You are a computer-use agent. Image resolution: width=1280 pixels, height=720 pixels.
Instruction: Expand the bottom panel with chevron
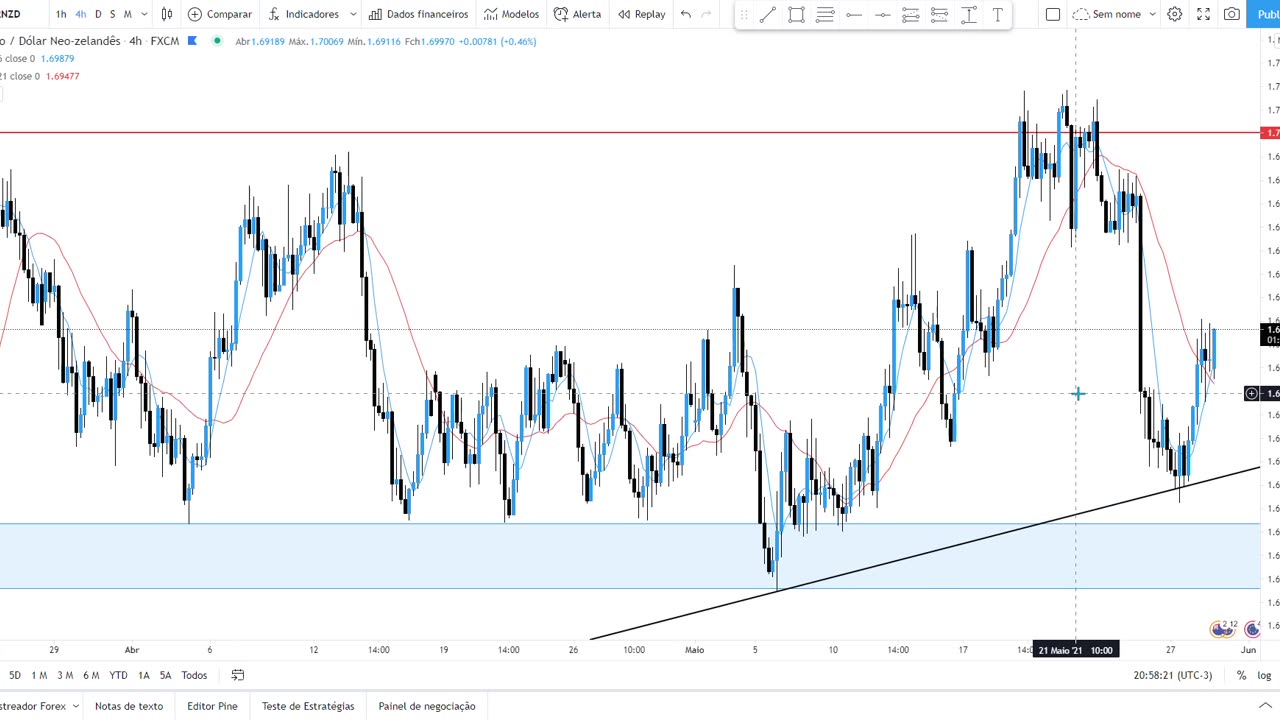tap(1265, 706)
